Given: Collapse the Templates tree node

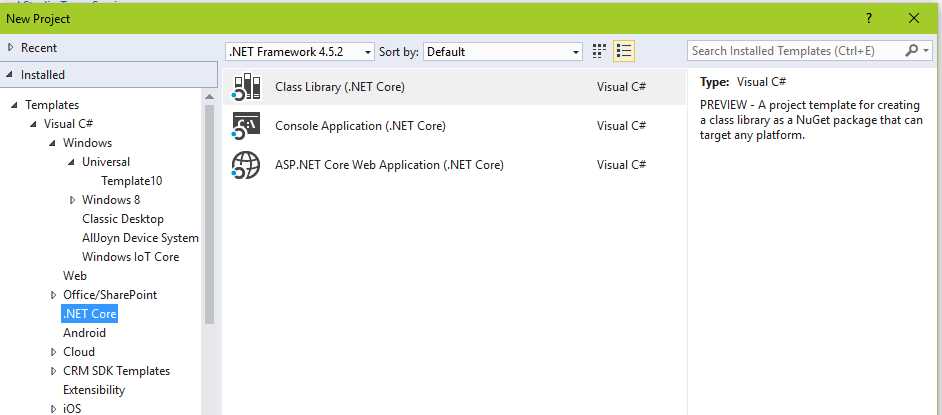Looking at the screenshot, I should point(14,105).
